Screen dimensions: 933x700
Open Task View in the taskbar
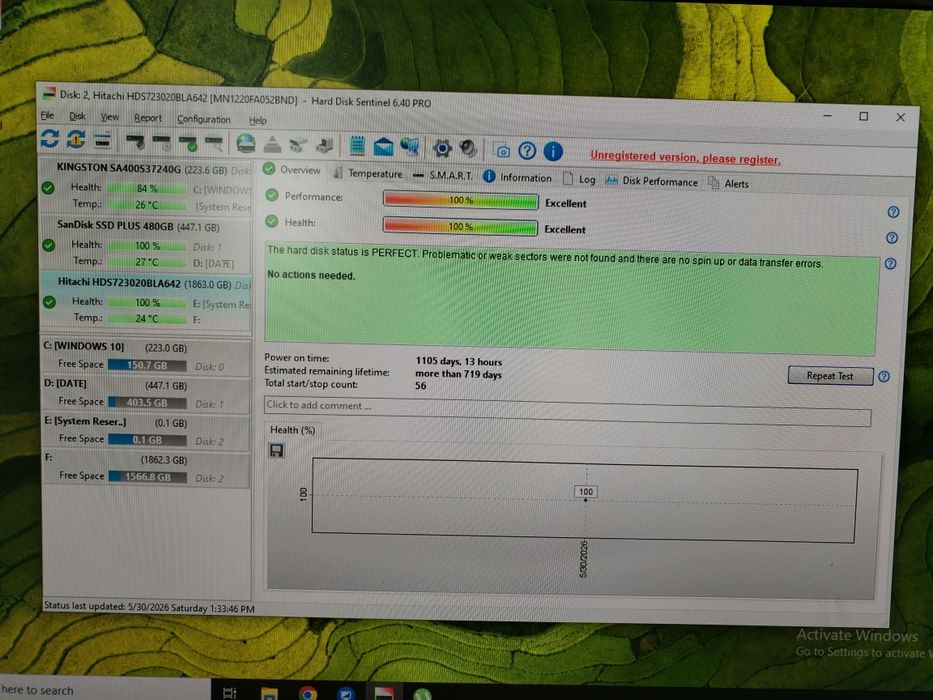click(x=229, y=693)
